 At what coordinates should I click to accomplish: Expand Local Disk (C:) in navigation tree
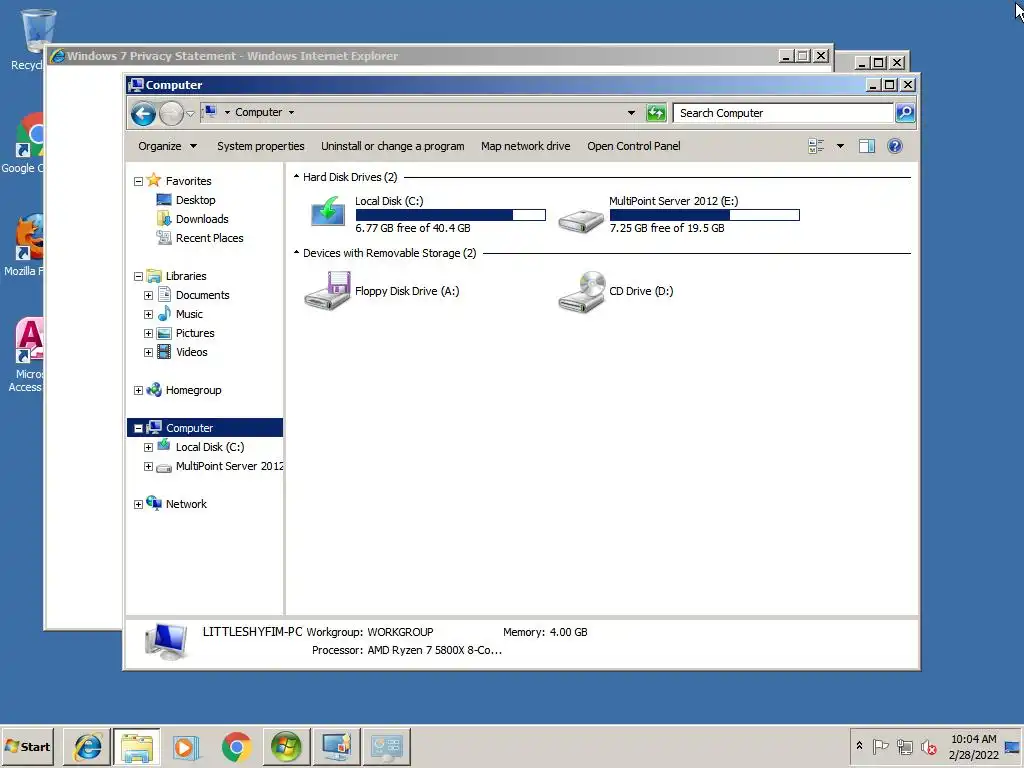point(148,447)
